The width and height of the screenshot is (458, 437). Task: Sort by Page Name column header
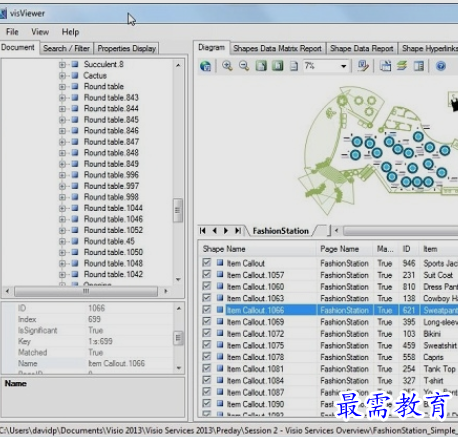[339, 249]
